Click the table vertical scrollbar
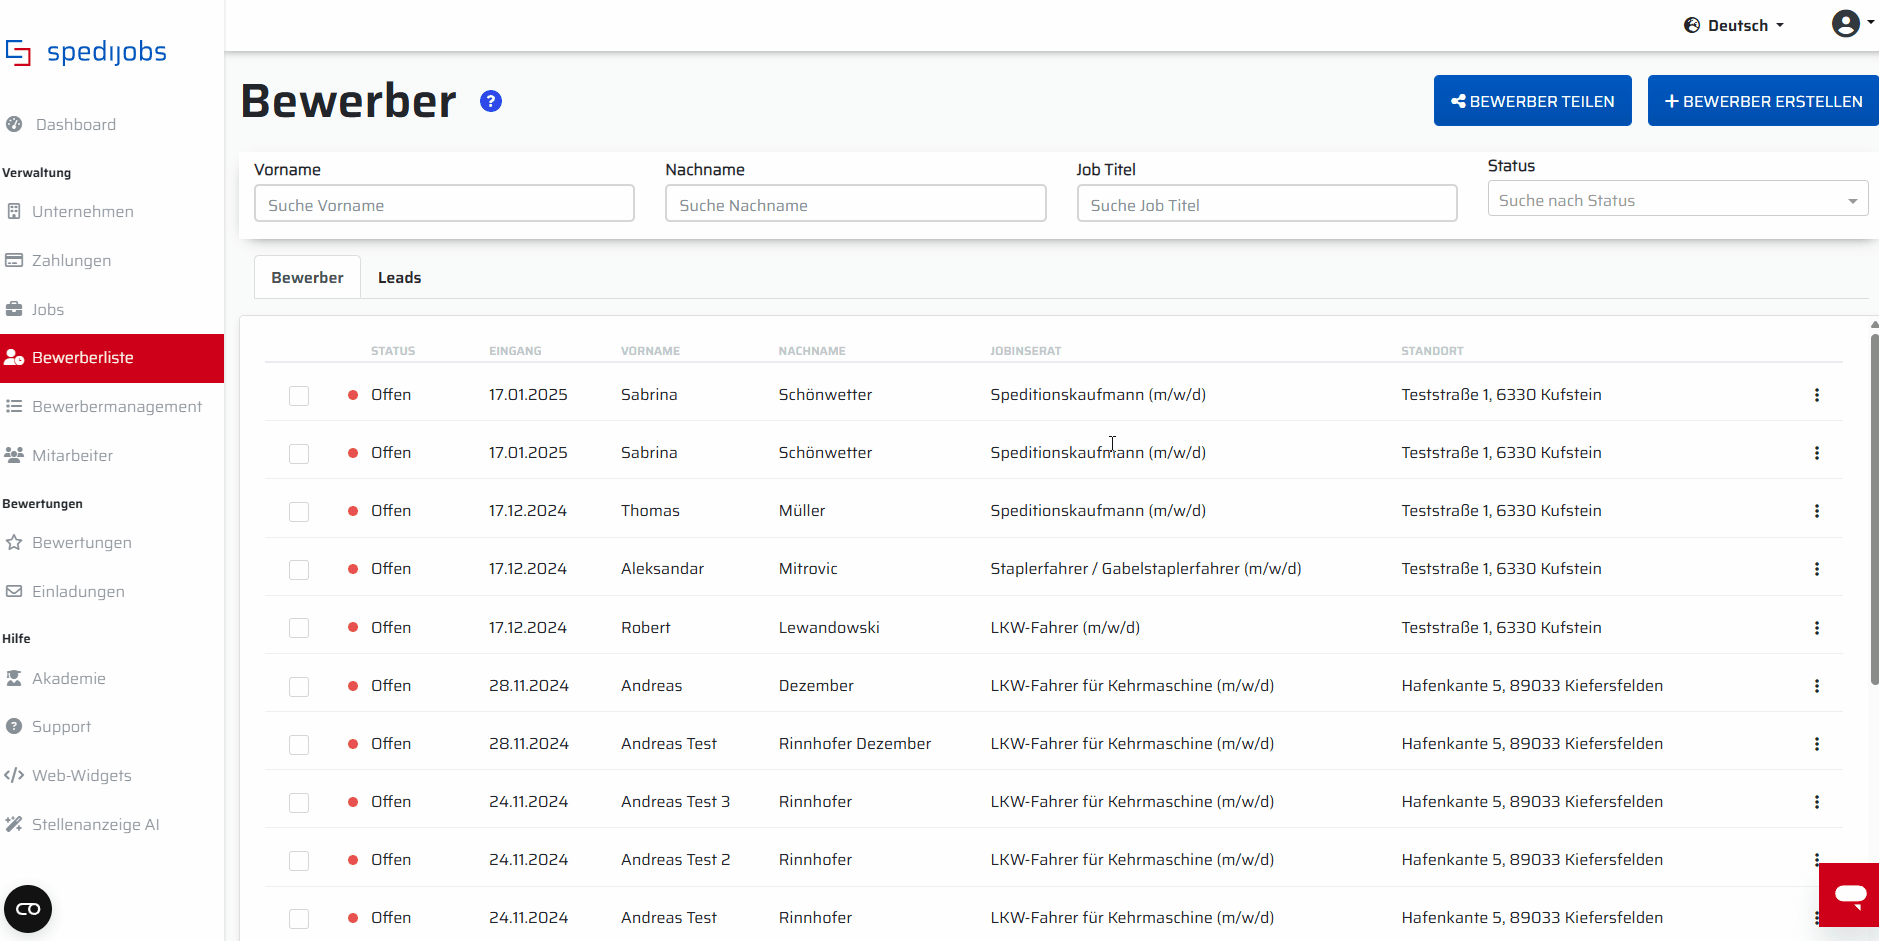This screenshot has width=1879, height=941. [x=1874, y=510]
